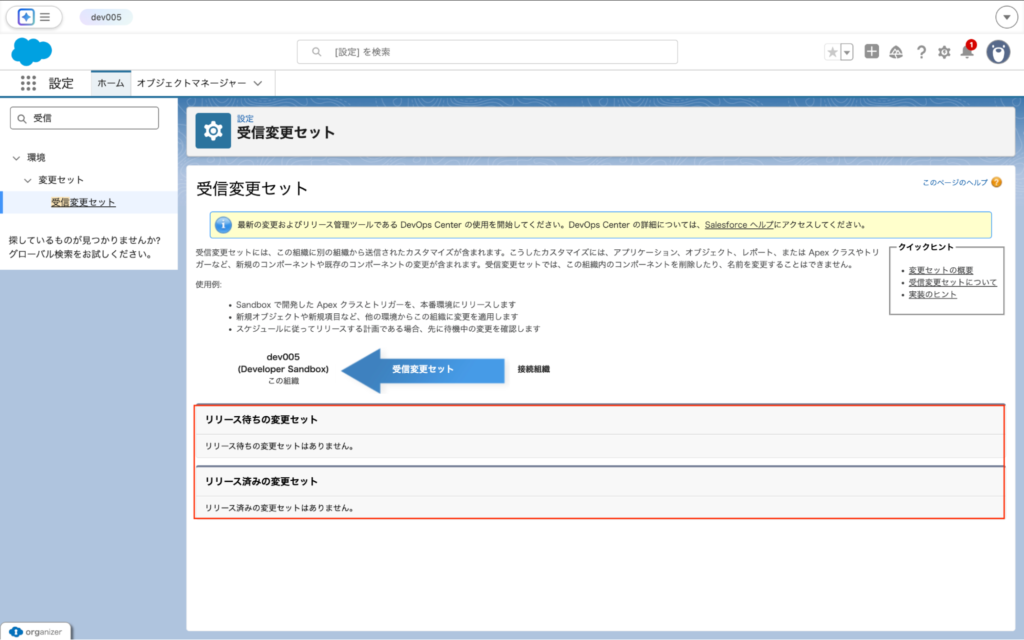Click the このページのヘルプ link
Viewport: 1024px width, 640px height.
tap(954, 183)
